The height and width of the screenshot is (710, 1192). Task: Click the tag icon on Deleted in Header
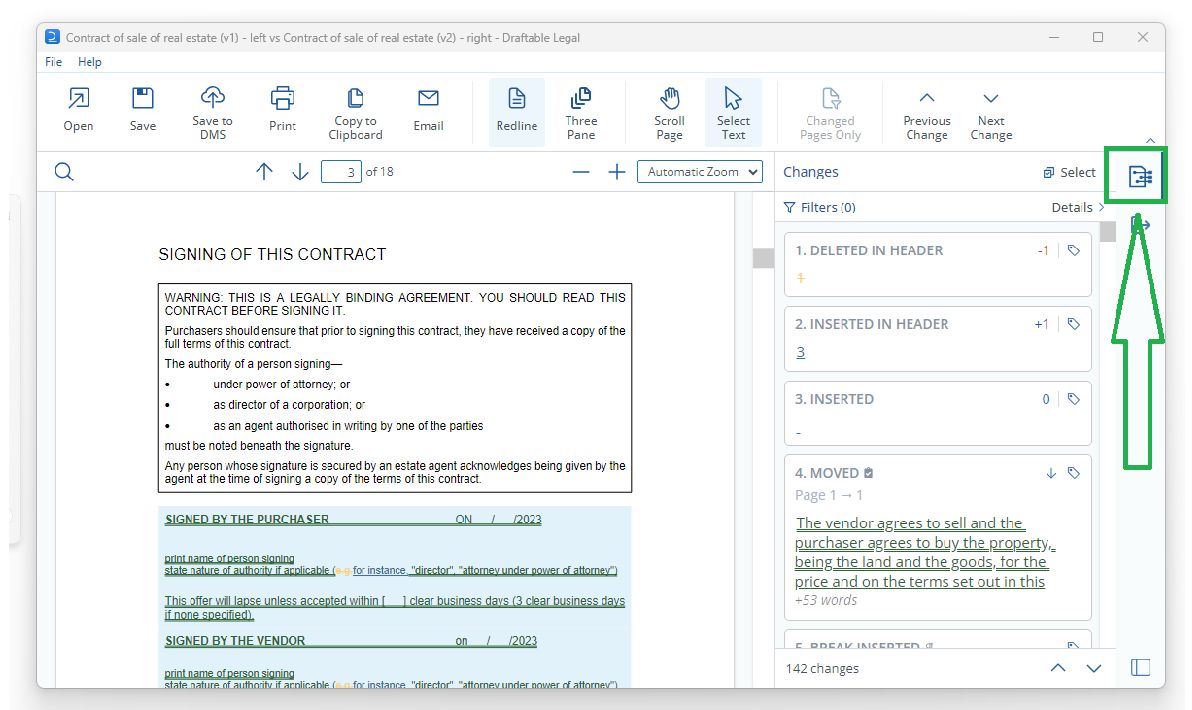tap(1074, 251)
